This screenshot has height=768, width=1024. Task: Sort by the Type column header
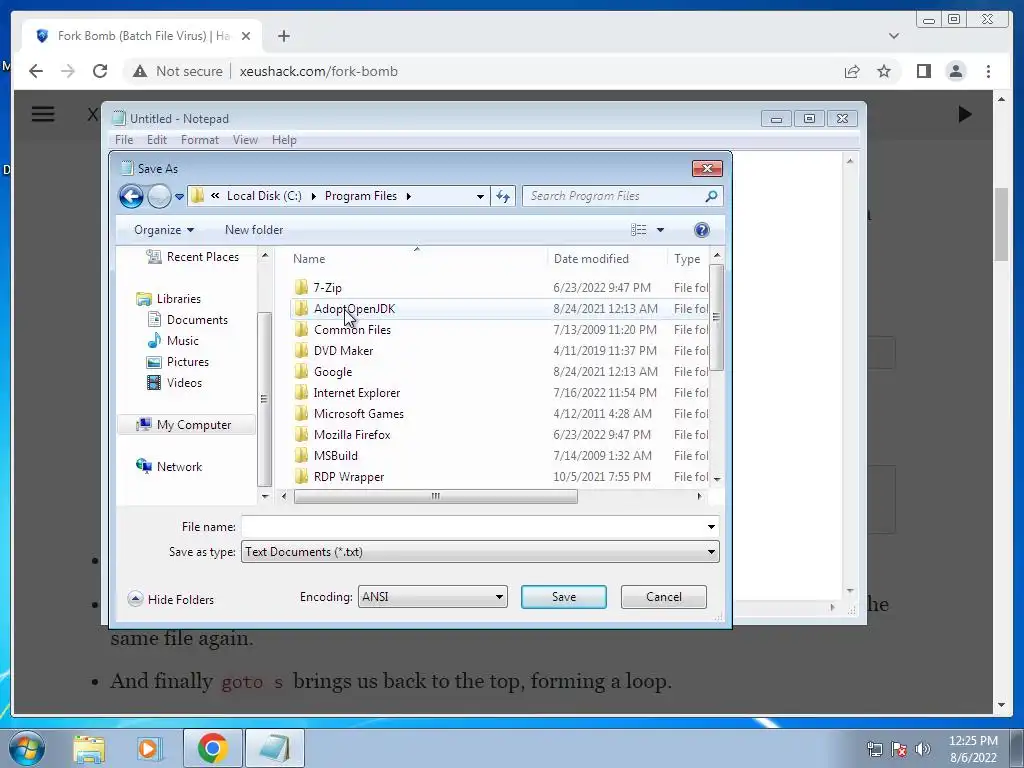(688, 259)
